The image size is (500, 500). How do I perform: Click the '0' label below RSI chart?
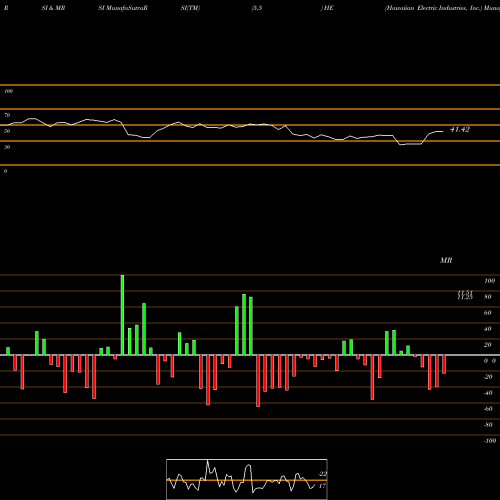tap(5, 171)
